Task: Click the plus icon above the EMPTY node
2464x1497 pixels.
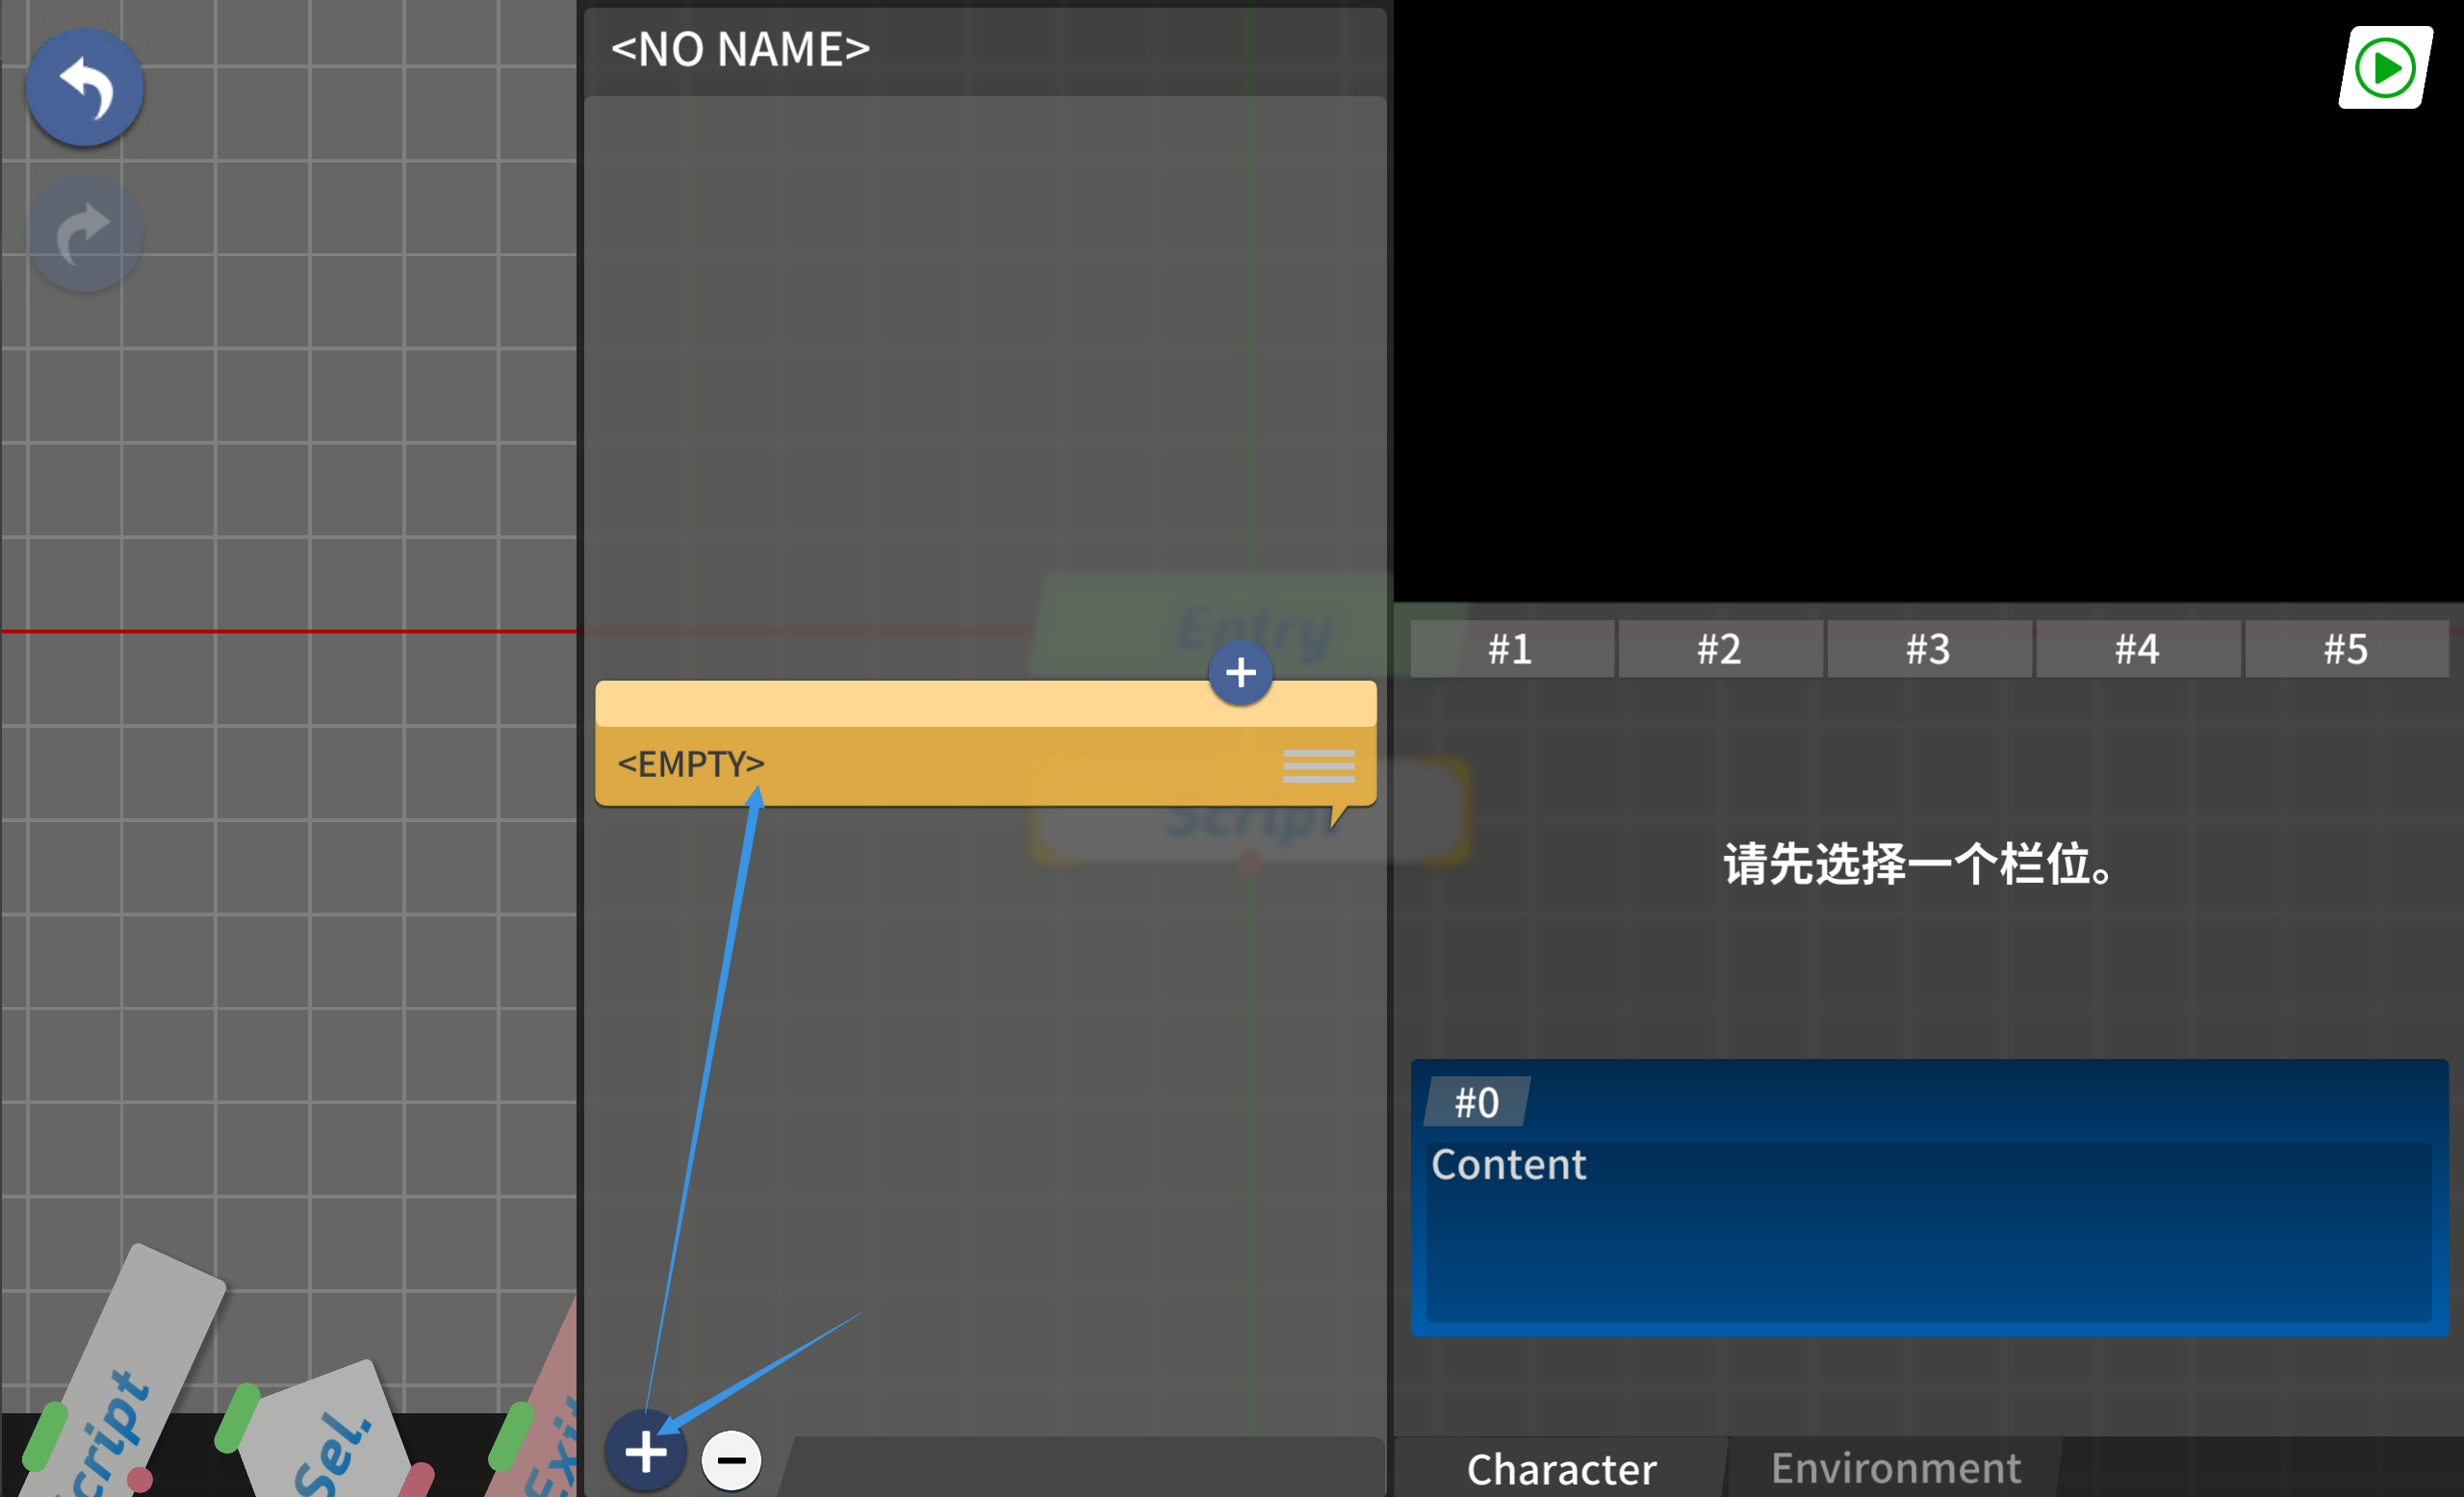Action: click(x=1240, y=673)
